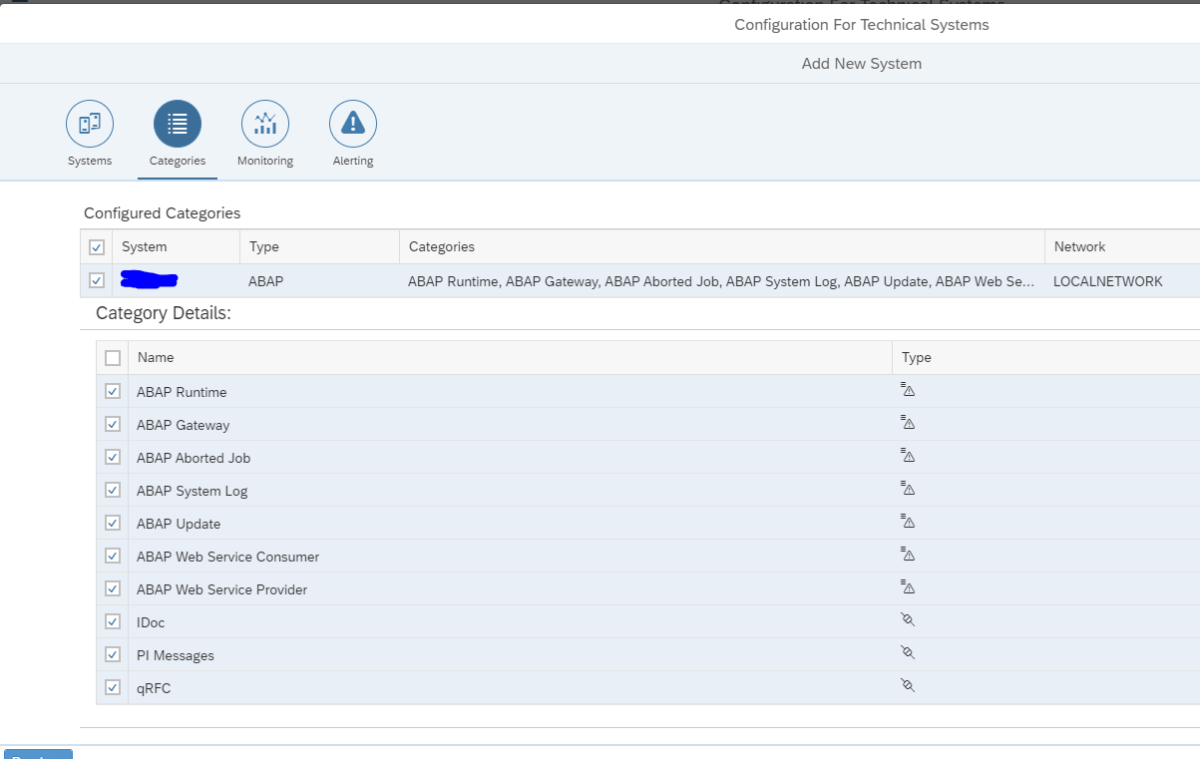Click the connector type icon for qRFC
Image resolution: width=1200 pixels, height=759 pixels.
pyautogui.click(x=906, y=686)
